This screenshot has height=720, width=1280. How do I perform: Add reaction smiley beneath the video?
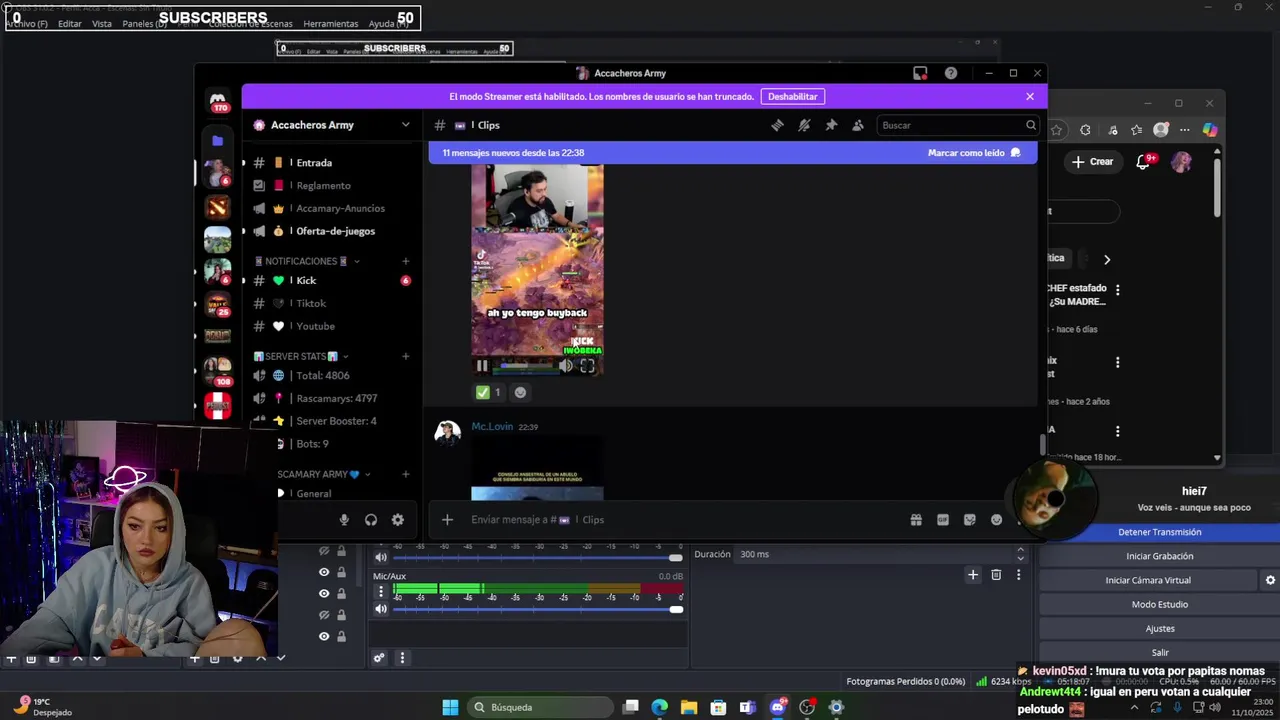point(520,392)
